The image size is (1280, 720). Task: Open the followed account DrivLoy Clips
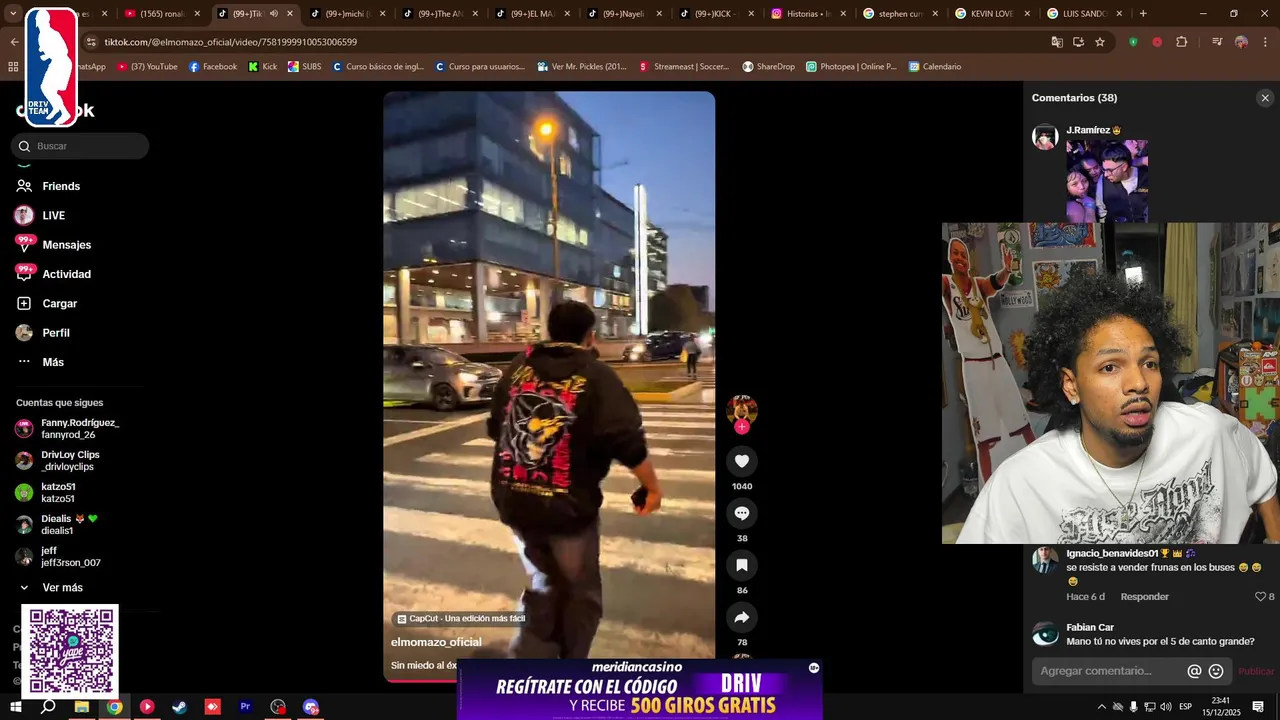click(x=58, y=461)
